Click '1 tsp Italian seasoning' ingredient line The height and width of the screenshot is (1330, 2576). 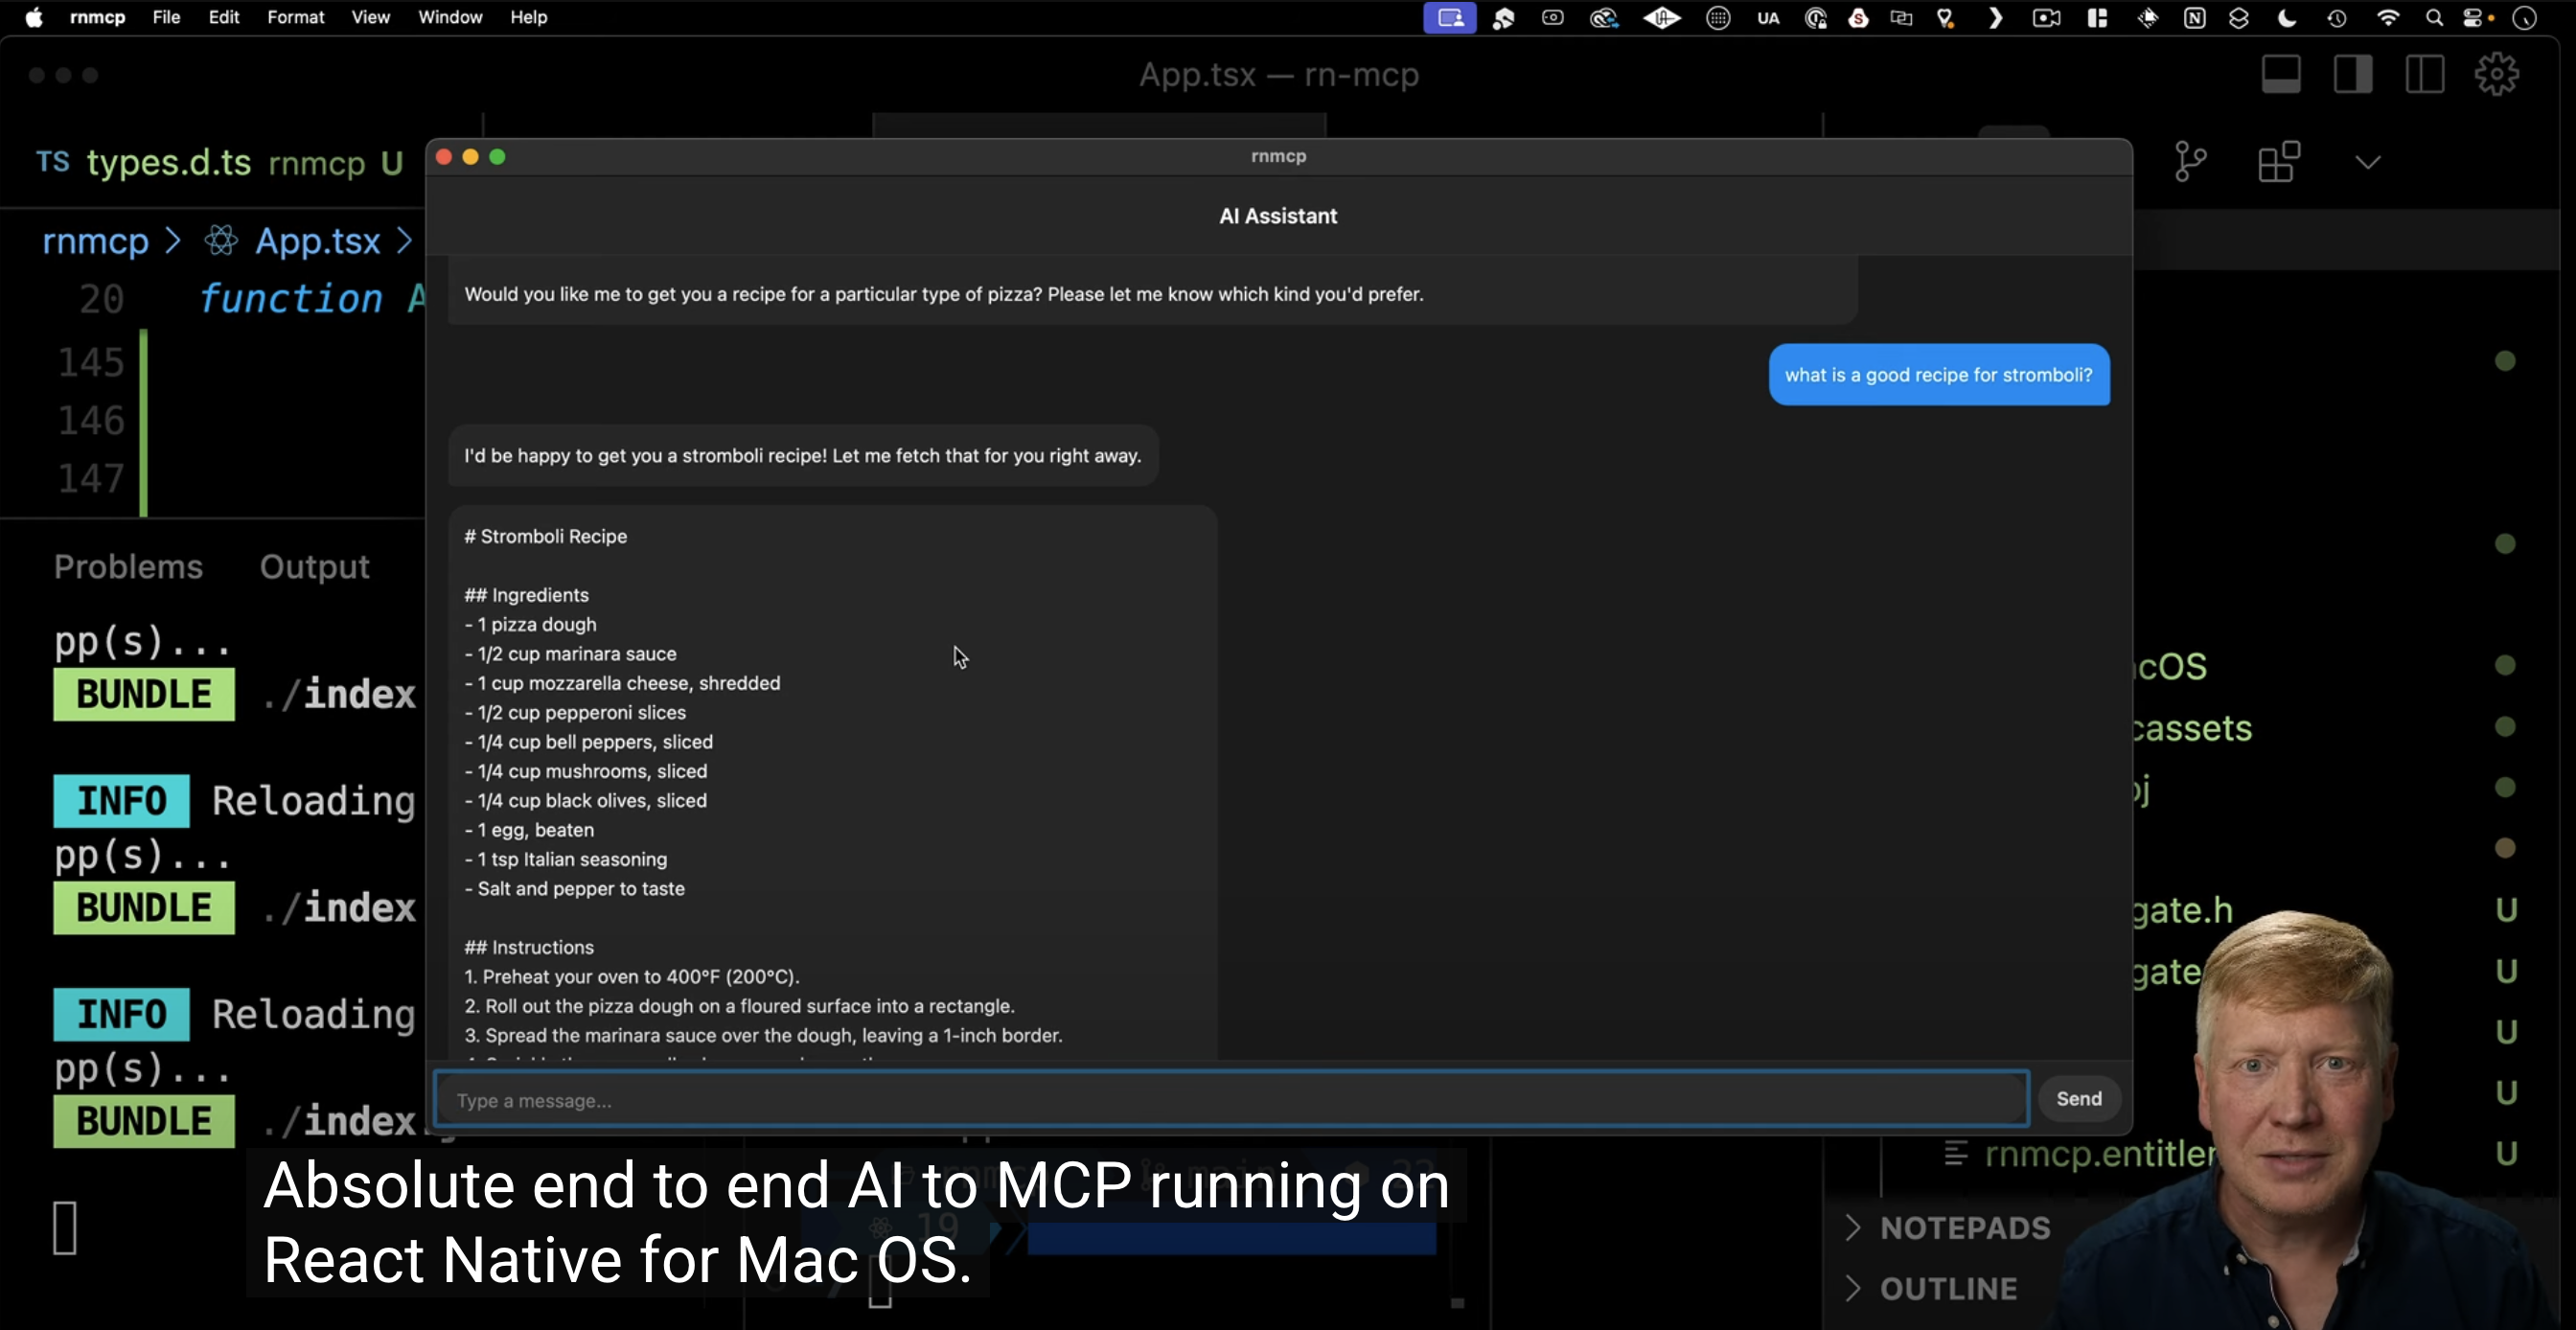tap(565, 859)
